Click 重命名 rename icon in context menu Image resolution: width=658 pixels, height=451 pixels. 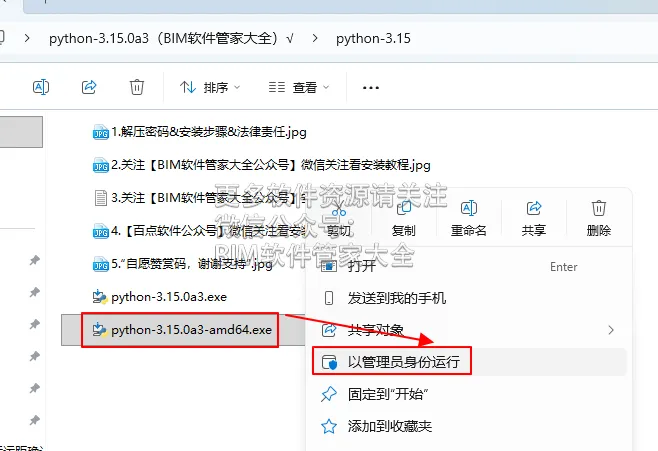click(x=468, y=219)
